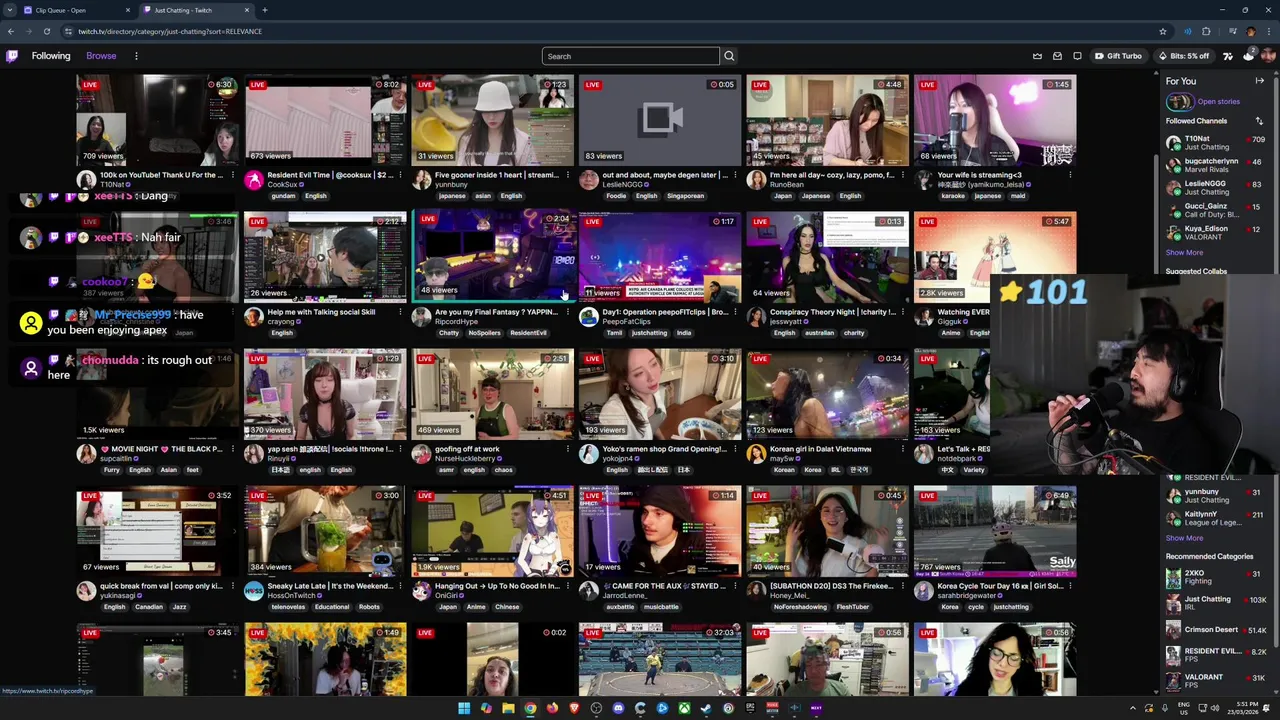Open the user avatar menu
Screen dimensions: 1280x720
pyautogui.click(x=1268, y=56)
